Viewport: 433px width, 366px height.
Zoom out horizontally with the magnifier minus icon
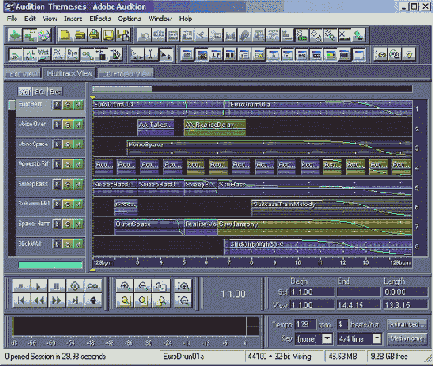coord(143,286)
